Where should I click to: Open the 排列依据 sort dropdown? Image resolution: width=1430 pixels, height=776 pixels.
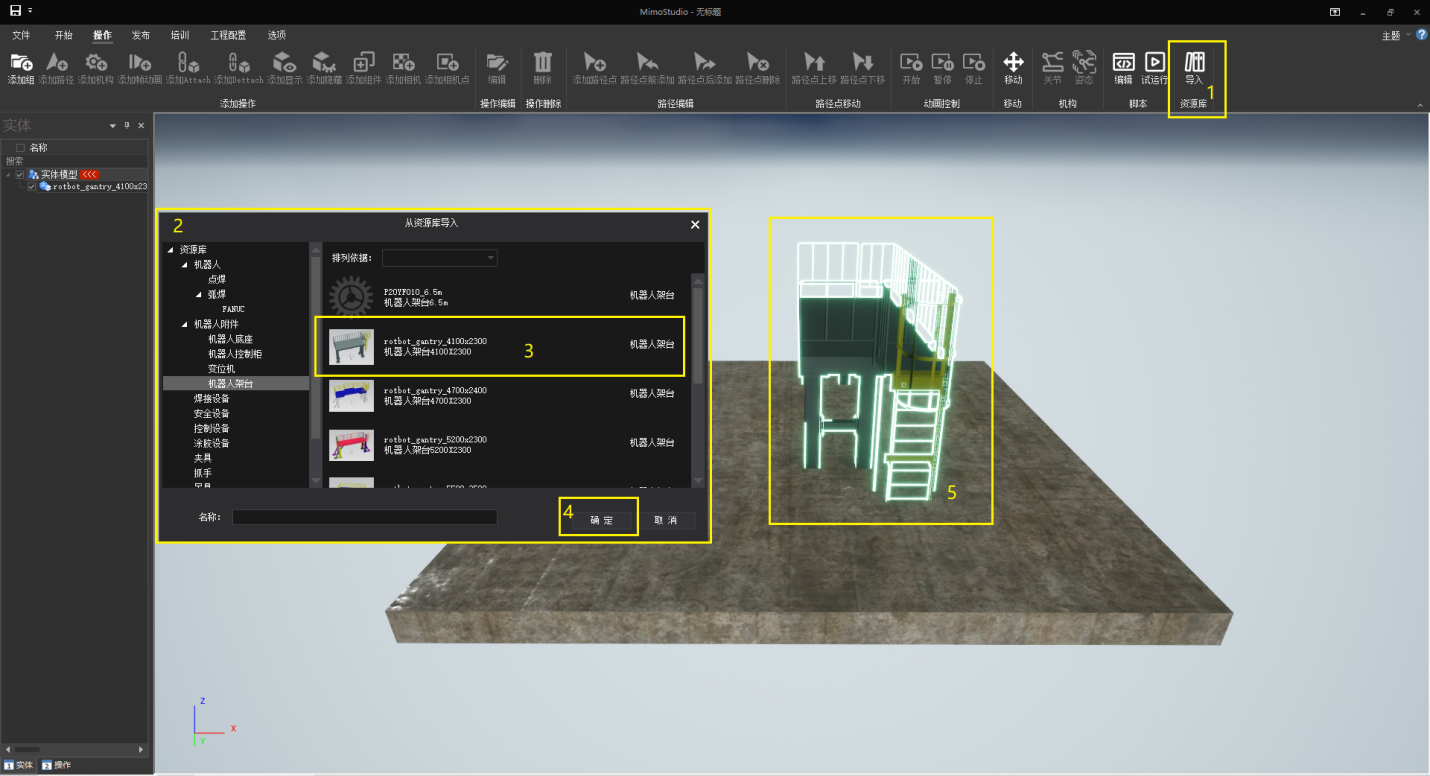click(440, 258)
